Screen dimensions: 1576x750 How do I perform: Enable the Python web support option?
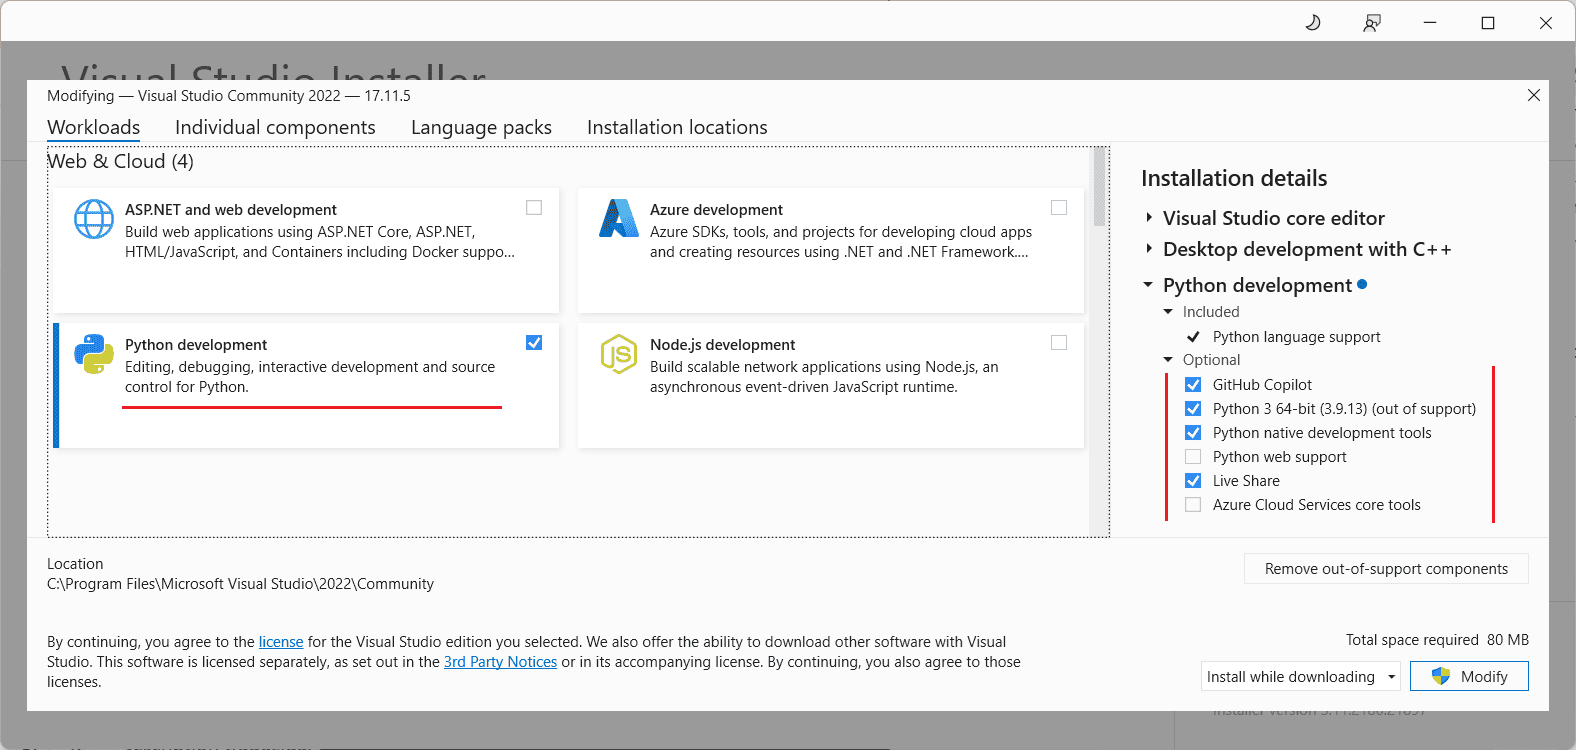coord(1193,457)
